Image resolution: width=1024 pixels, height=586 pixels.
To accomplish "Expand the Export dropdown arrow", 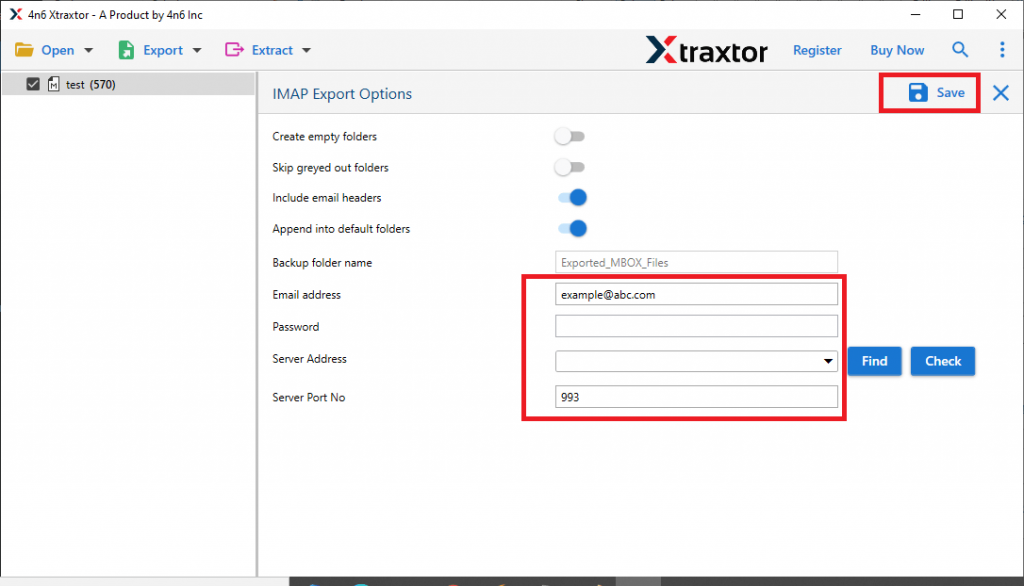I will pos(196,49).
